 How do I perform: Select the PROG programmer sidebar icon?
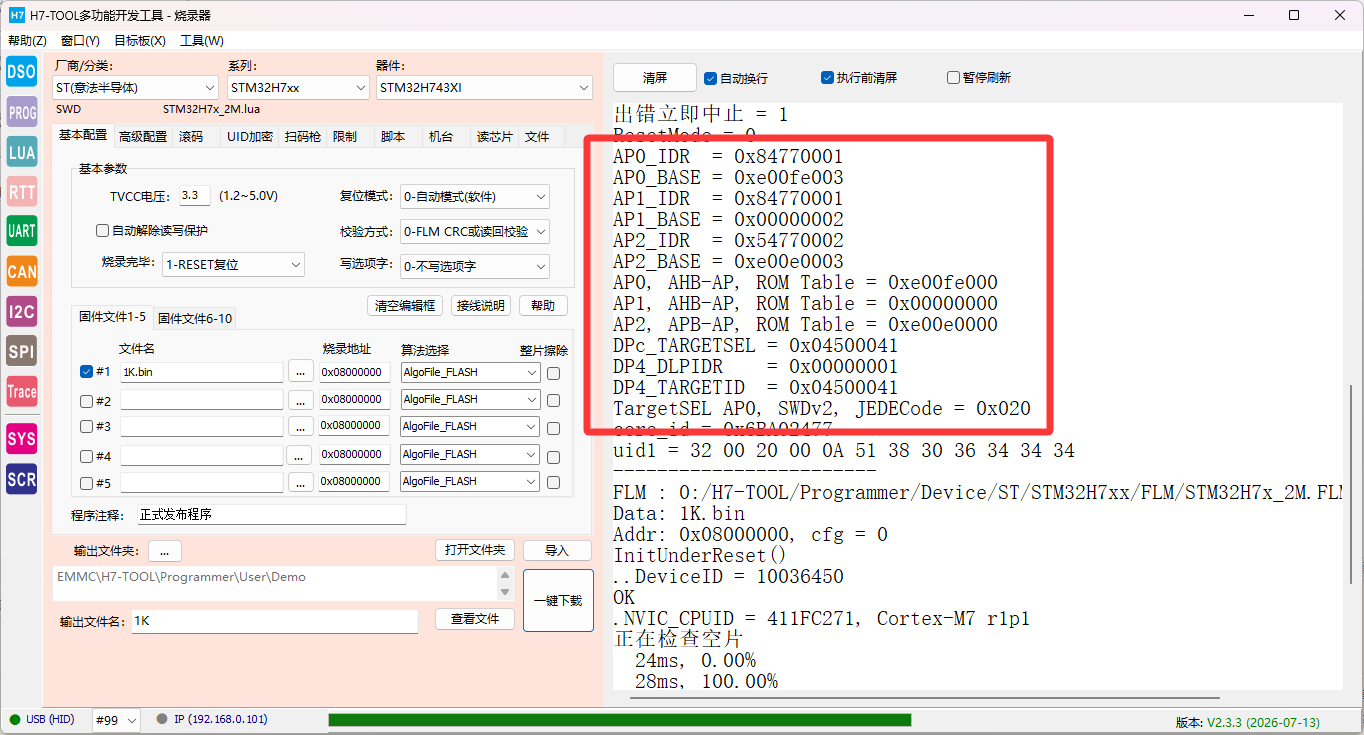tap(22, 112)
